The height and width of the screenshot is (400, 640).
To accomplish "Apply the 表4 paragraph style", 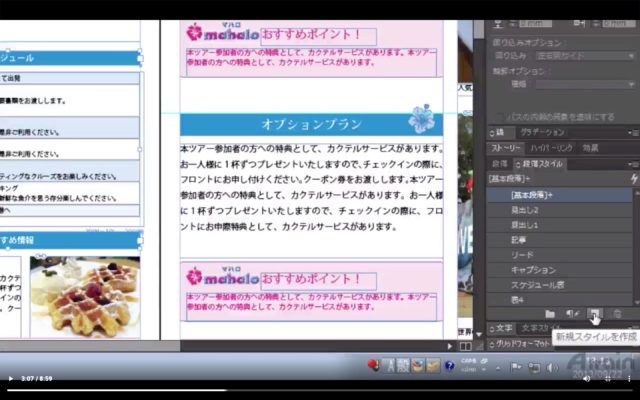I will point(560,300).
